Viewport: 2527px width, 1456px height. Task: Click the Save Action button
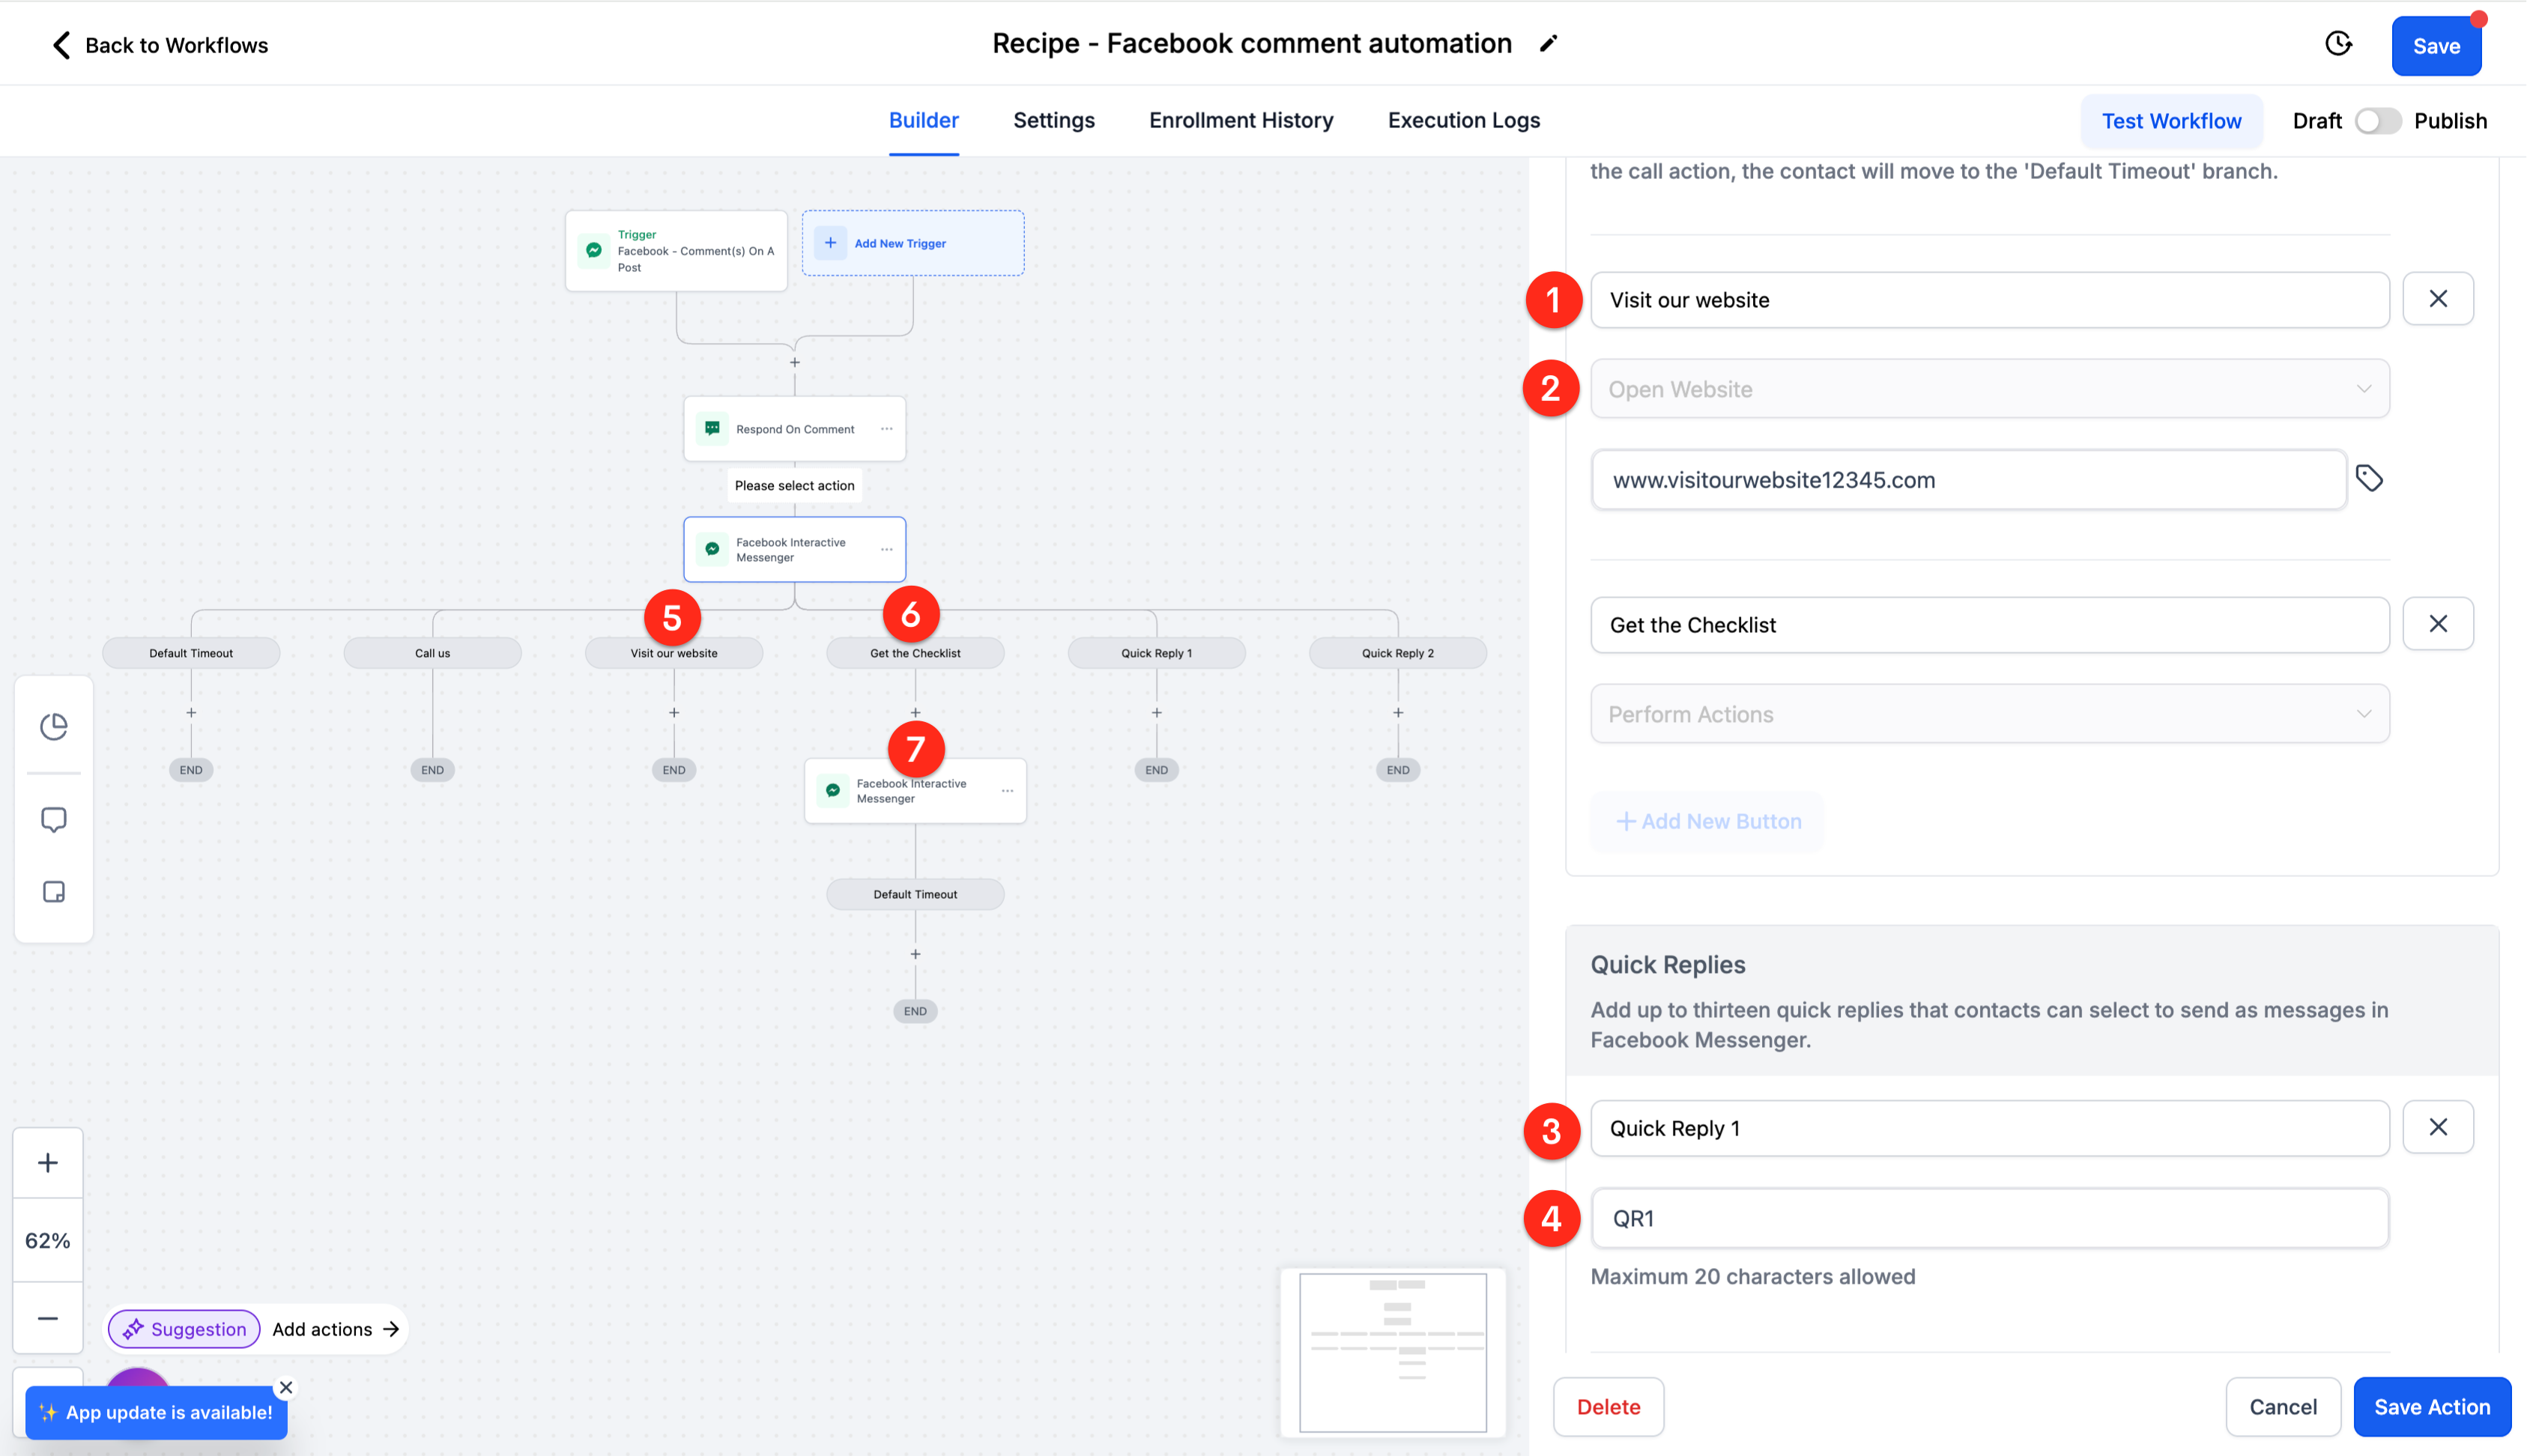point(2431,1406)
